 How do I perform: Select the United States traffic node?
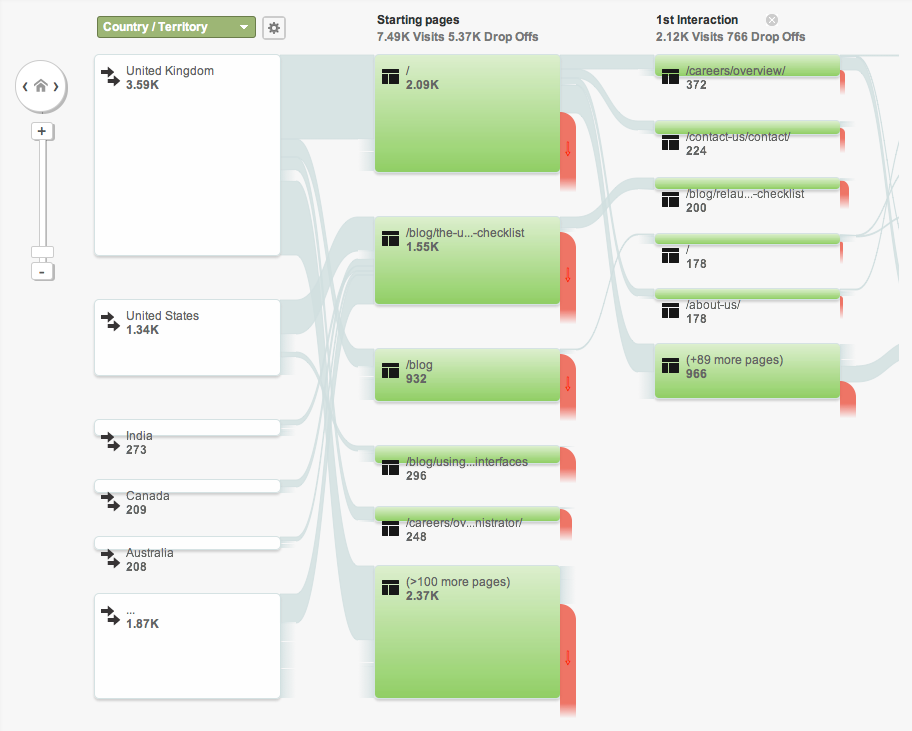pos(187,338)
